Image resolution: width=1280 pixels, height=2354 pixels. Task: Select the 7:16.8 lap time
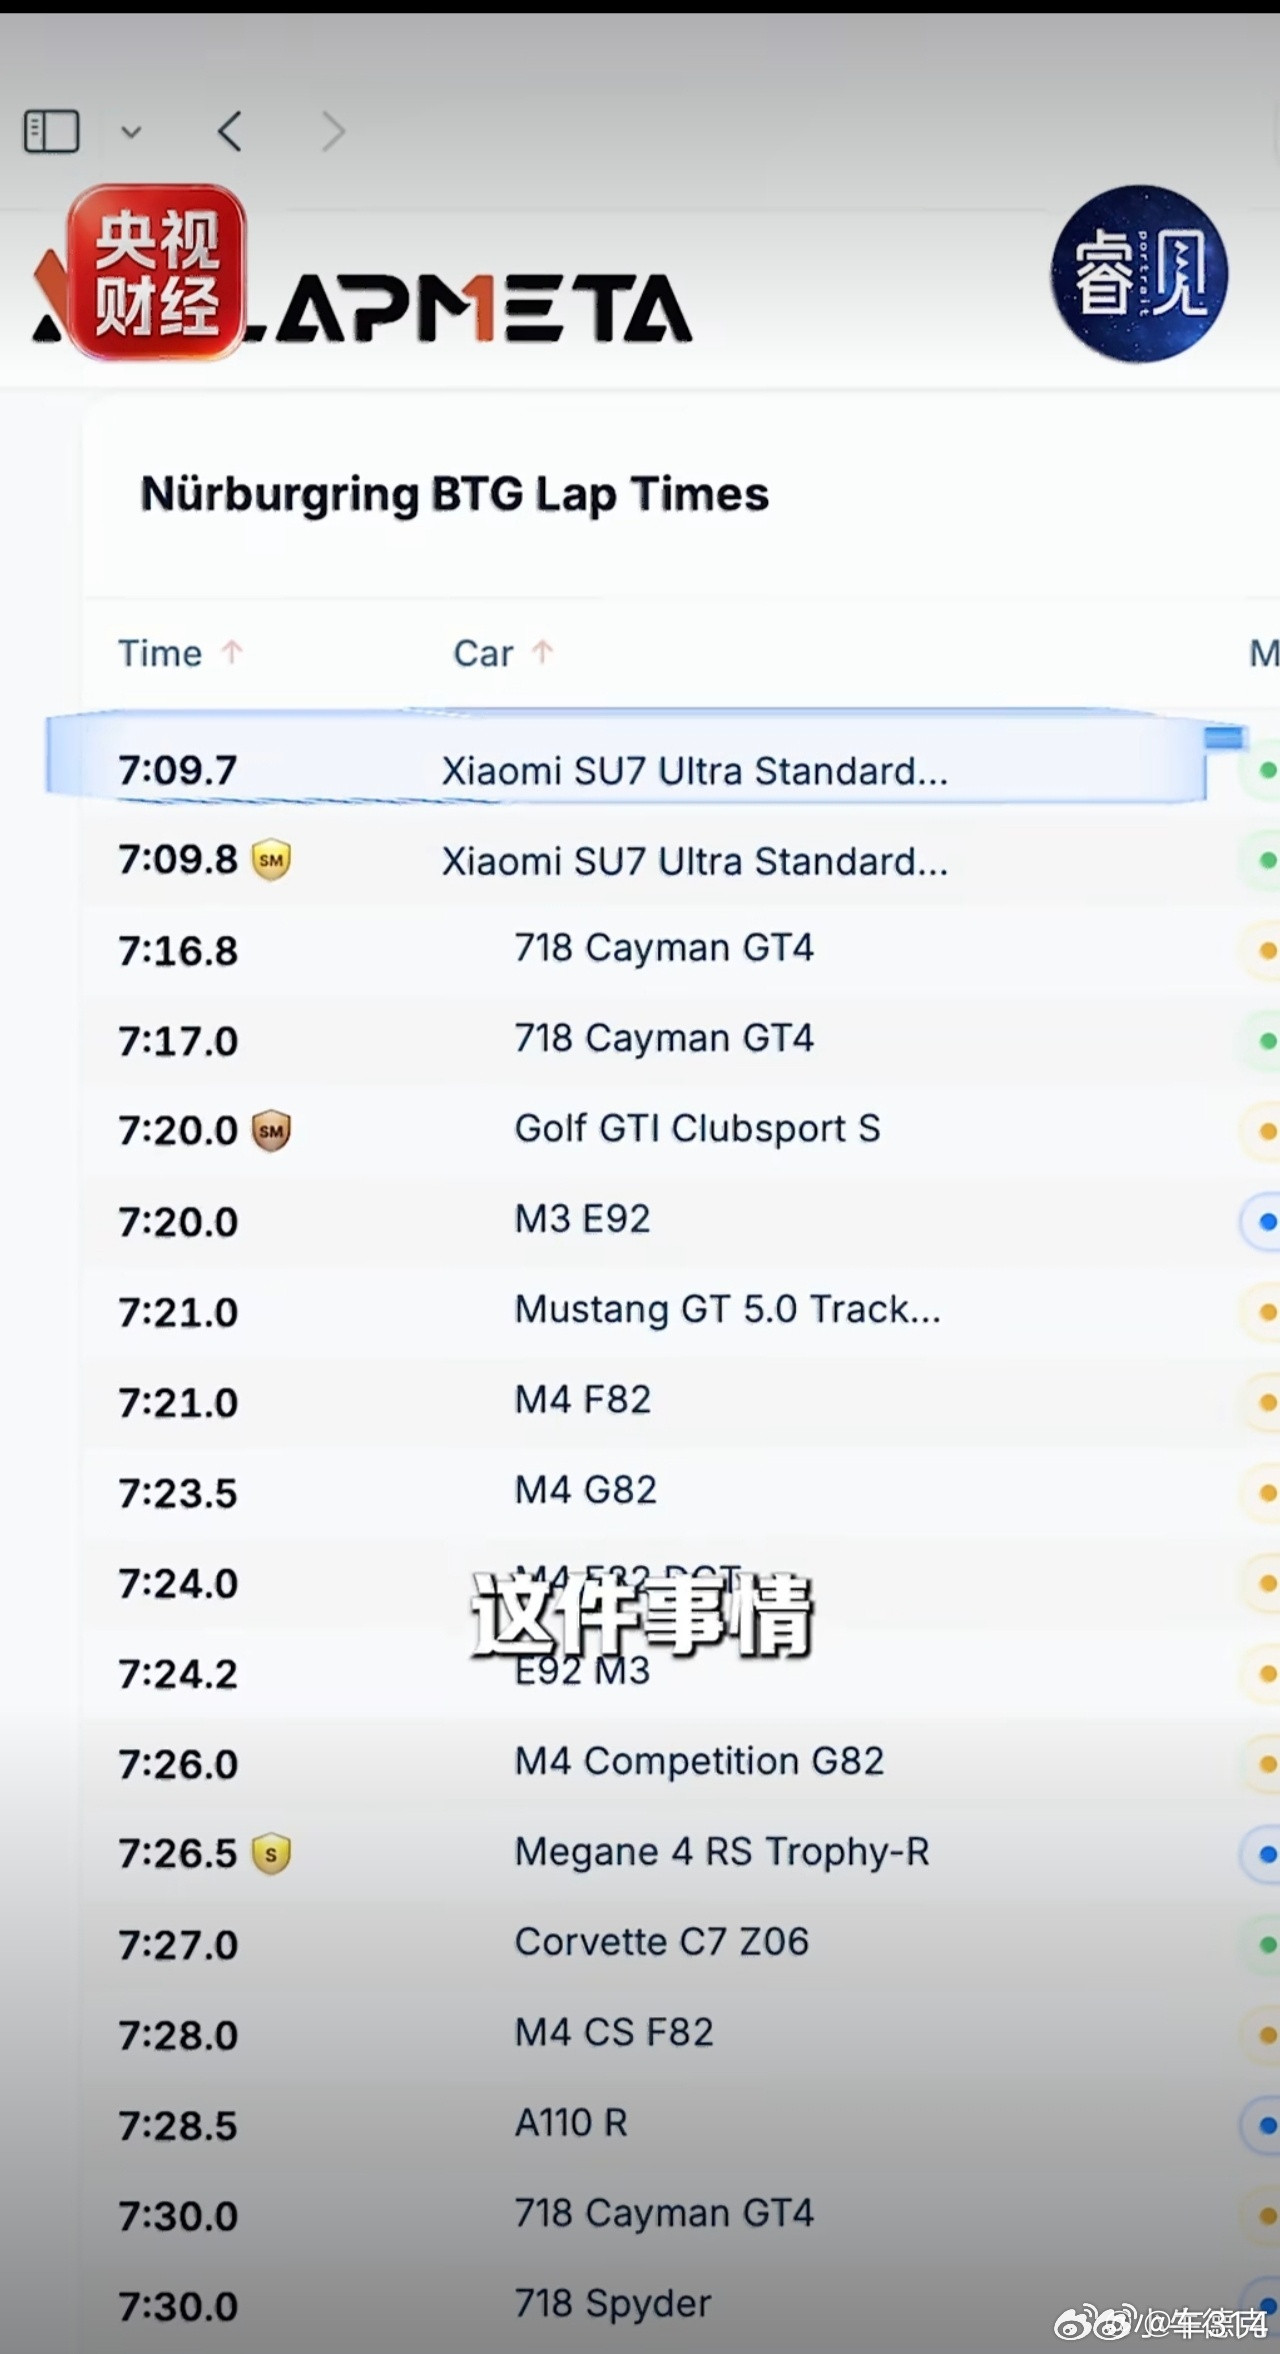click(178, 950)
